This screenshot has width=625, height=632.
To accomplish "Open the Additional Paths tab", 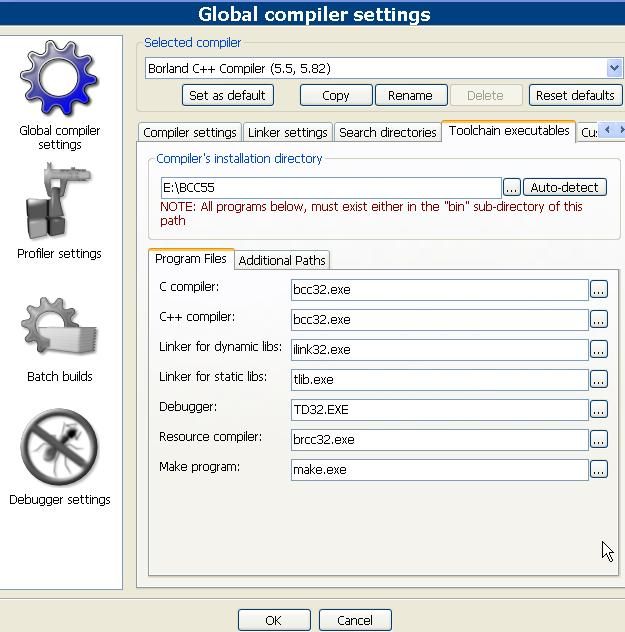I will [282, 260].
